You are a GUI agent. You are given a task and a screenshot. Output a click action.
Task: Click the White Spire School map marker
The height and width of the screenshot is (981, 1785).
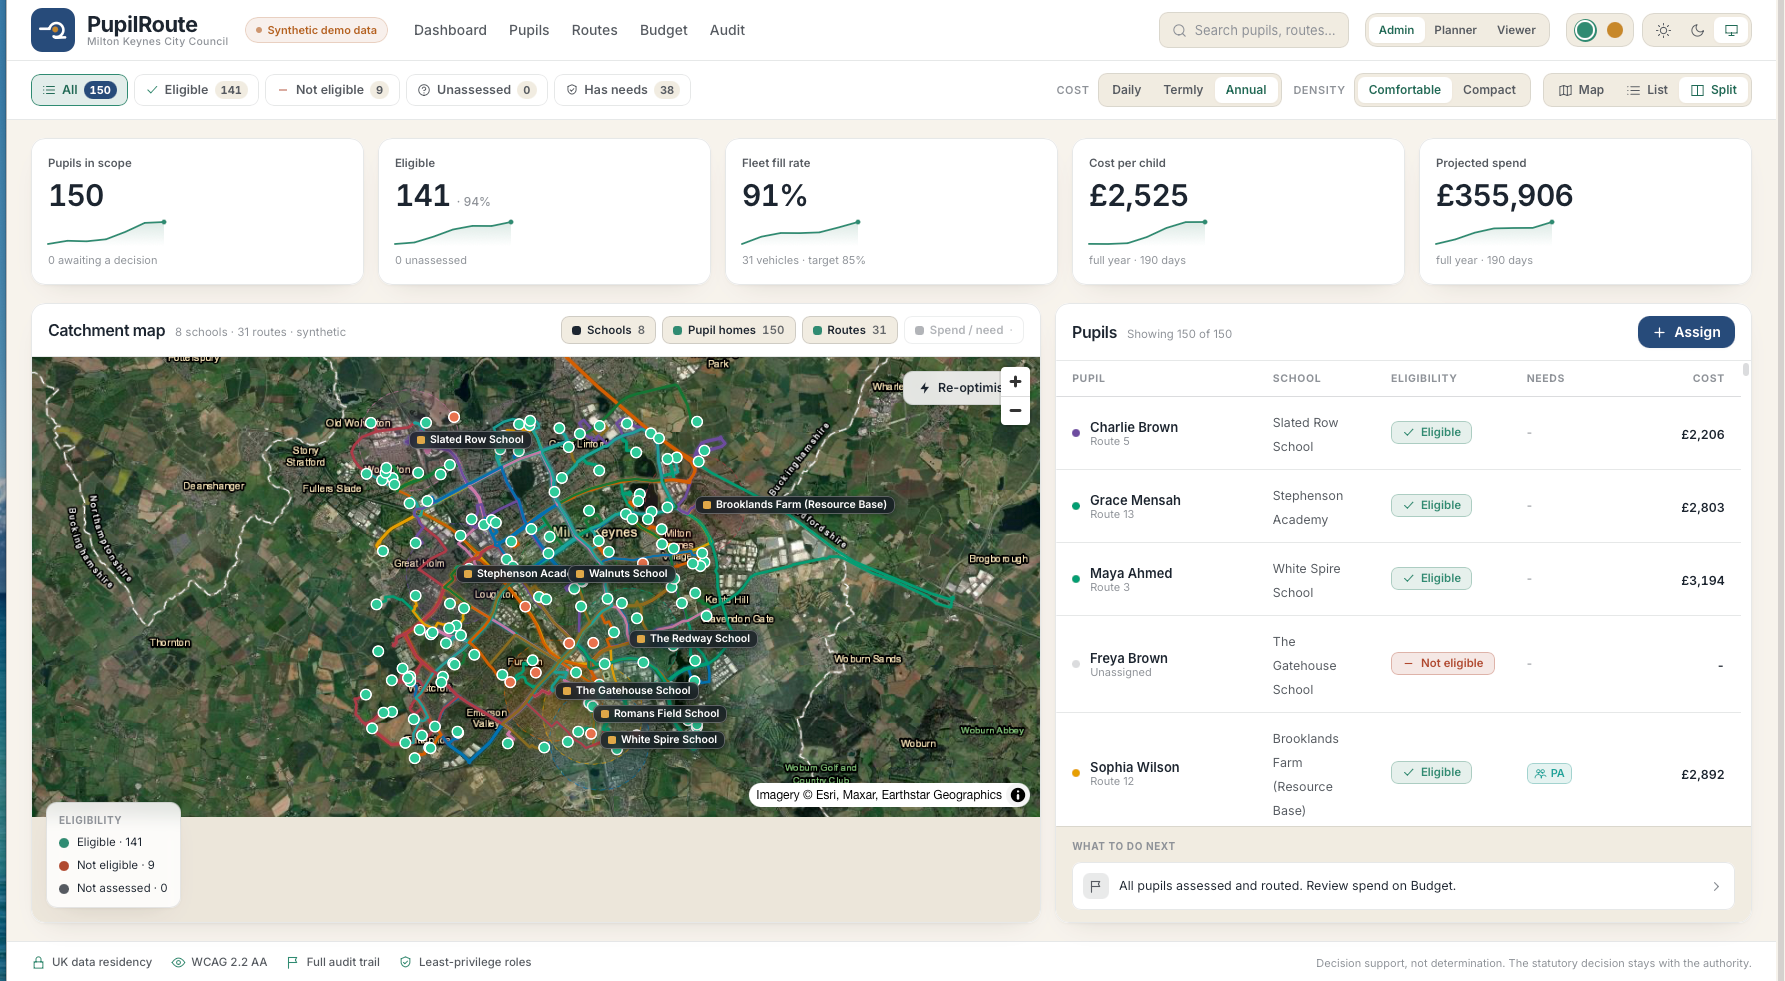tap(662, 739)
